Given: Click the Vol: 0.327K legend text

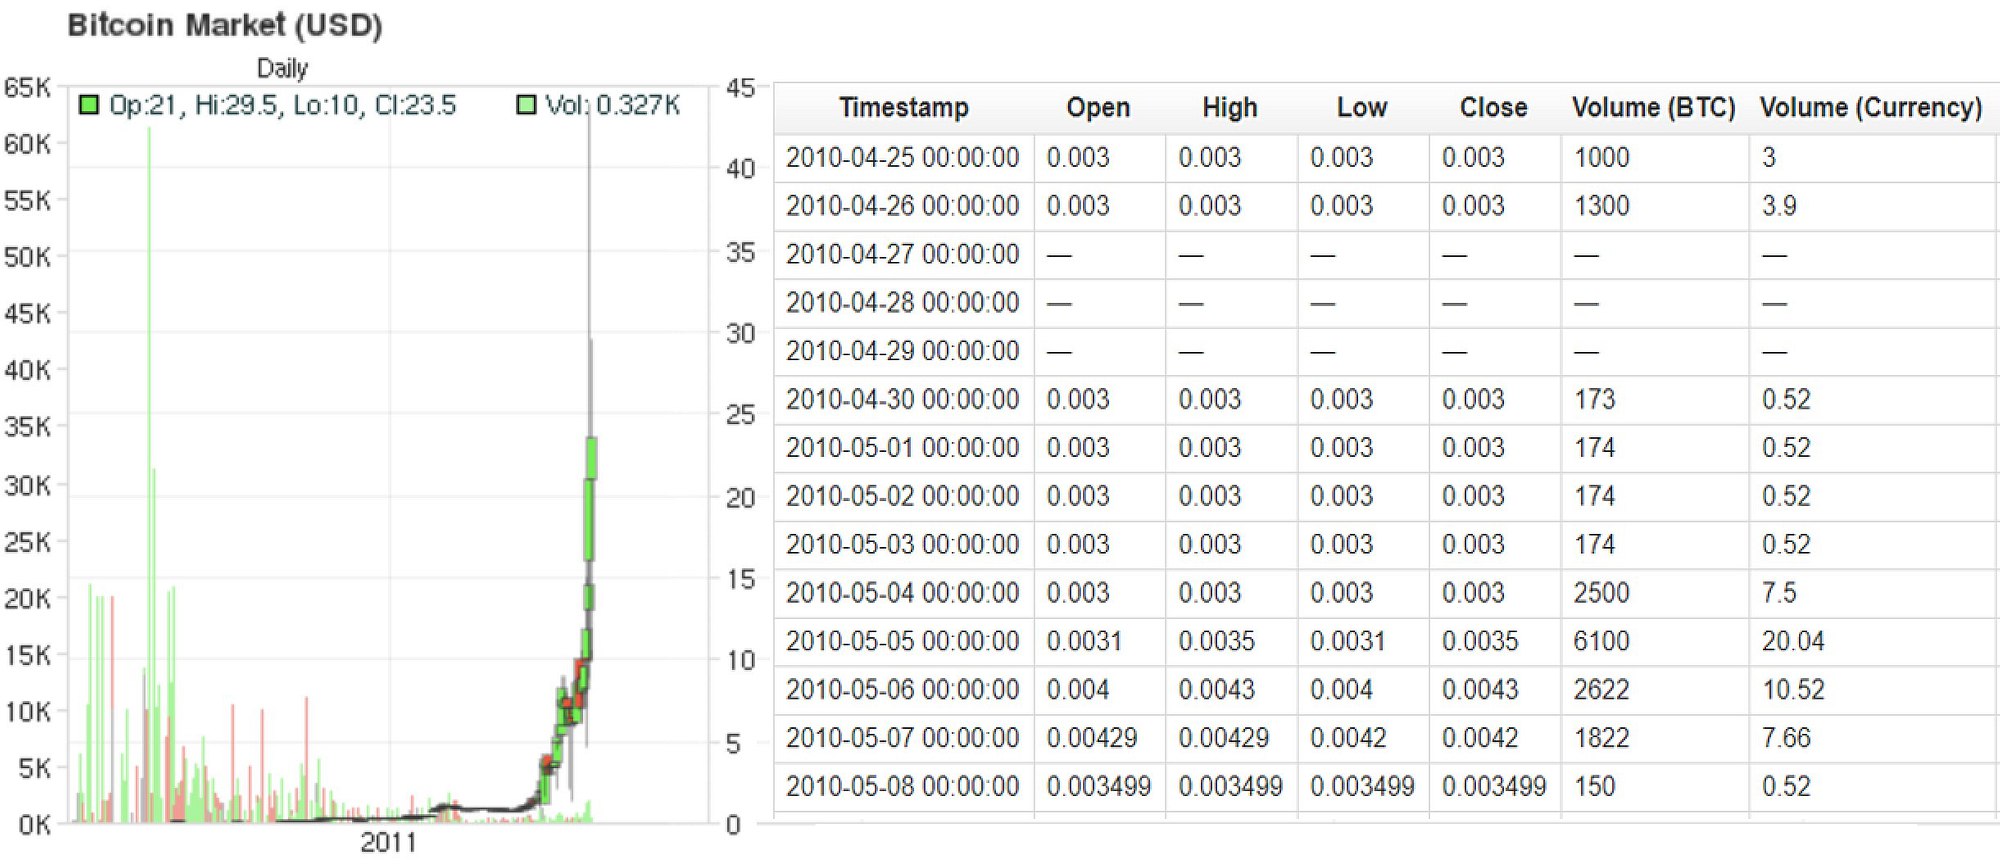Looking at the screenshot, I should (612, 105).
